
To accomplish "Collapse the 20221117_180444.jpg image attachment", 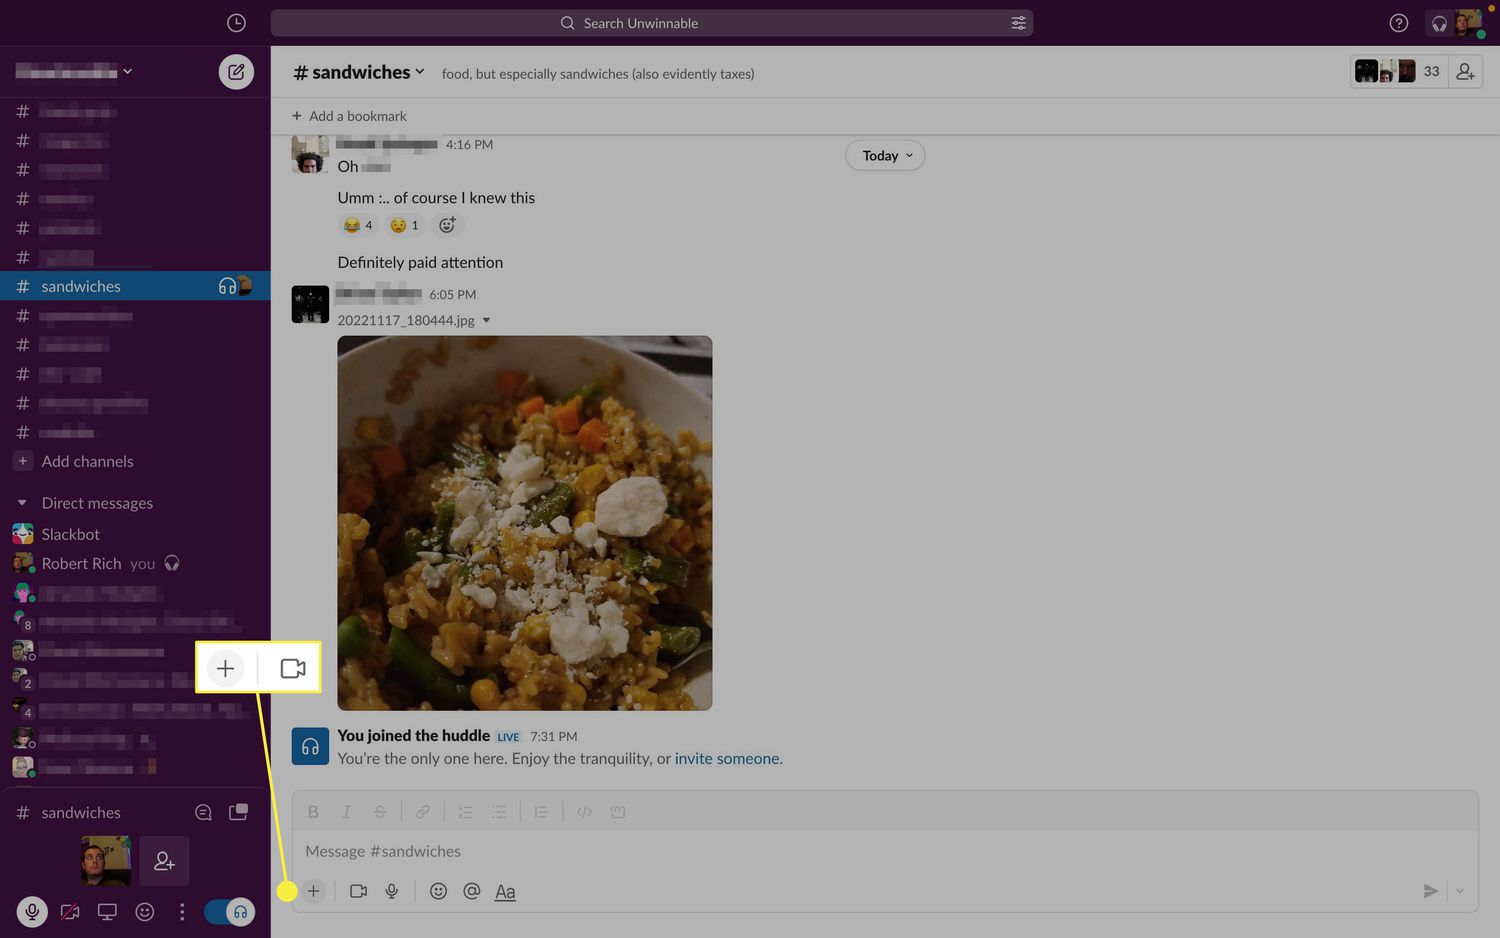I will pyautogui.click(x=487, y=320).
